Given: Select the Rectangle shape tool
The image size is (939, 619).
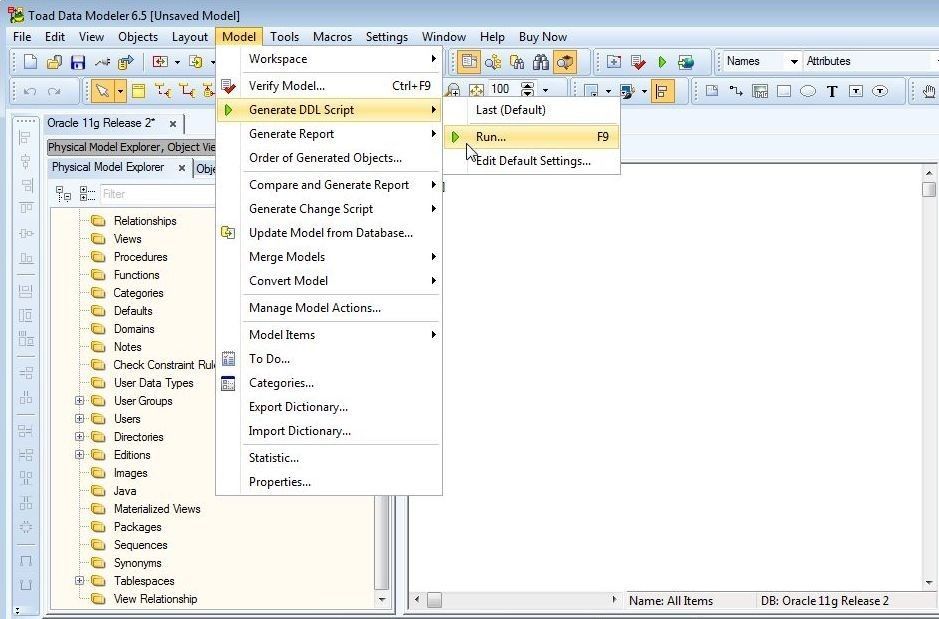Looking at the screenshot, I should pyautogui.click(x=784, y=91).
